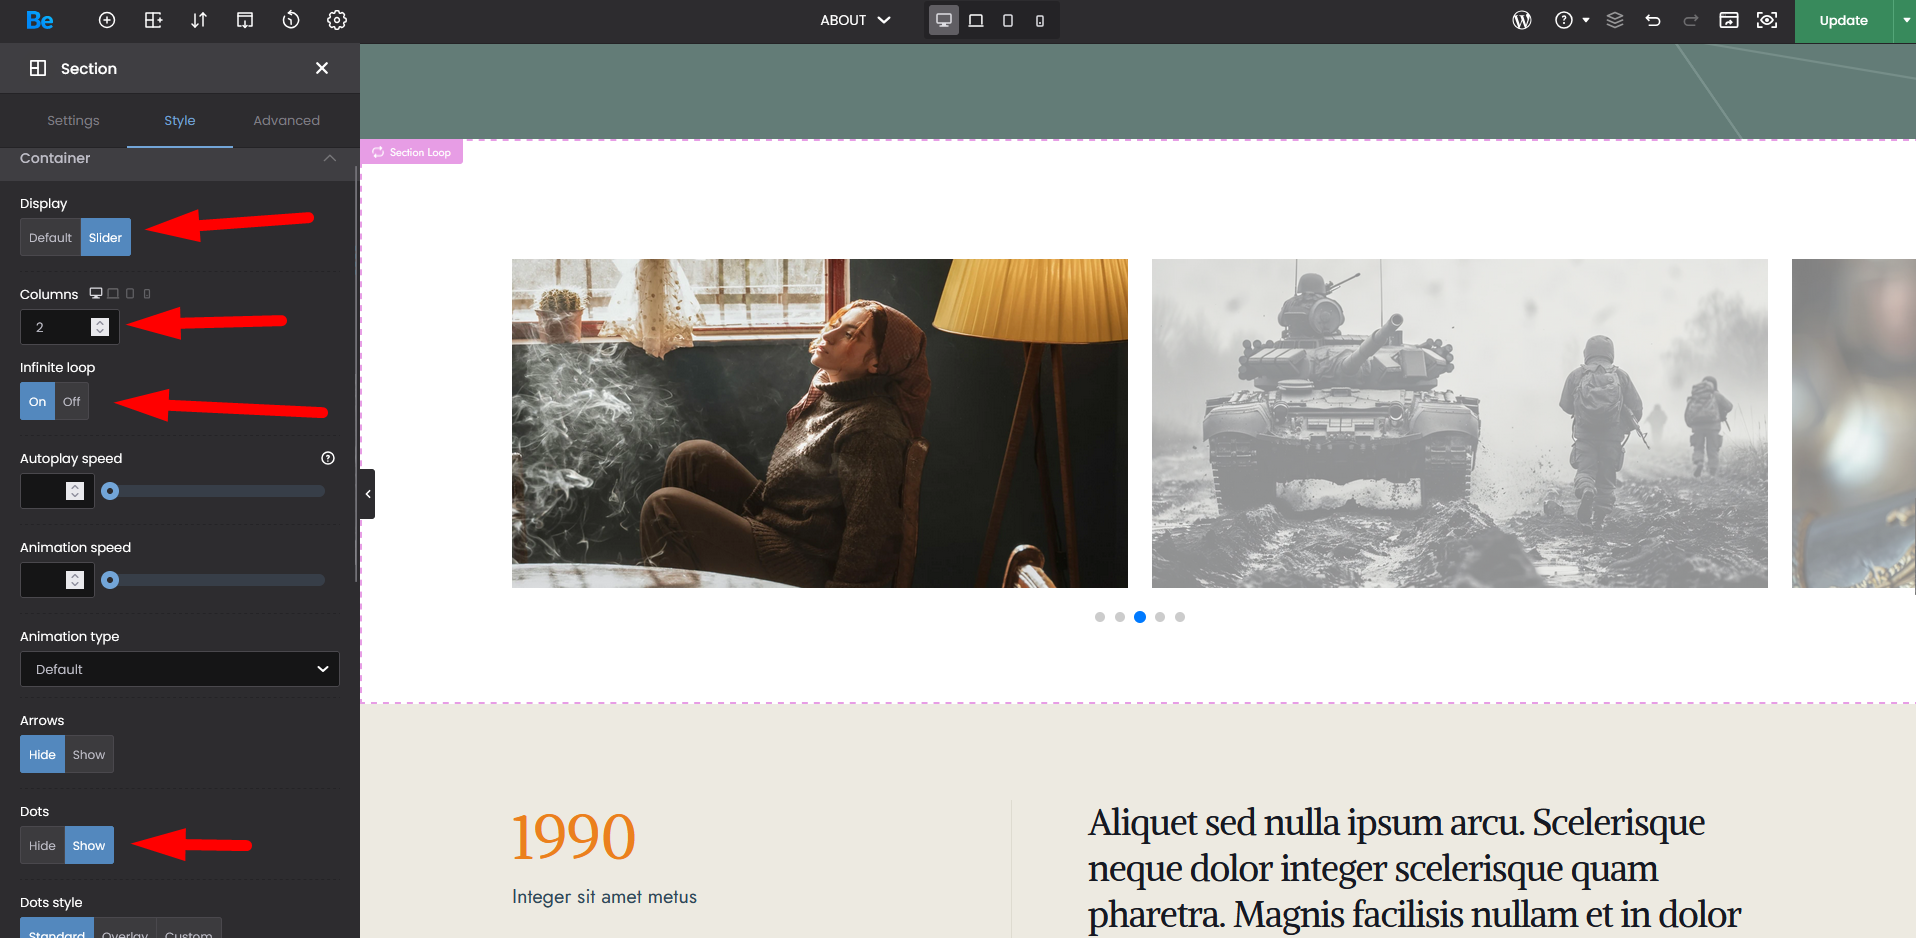Switch to the Settings tab

point(73,120)
